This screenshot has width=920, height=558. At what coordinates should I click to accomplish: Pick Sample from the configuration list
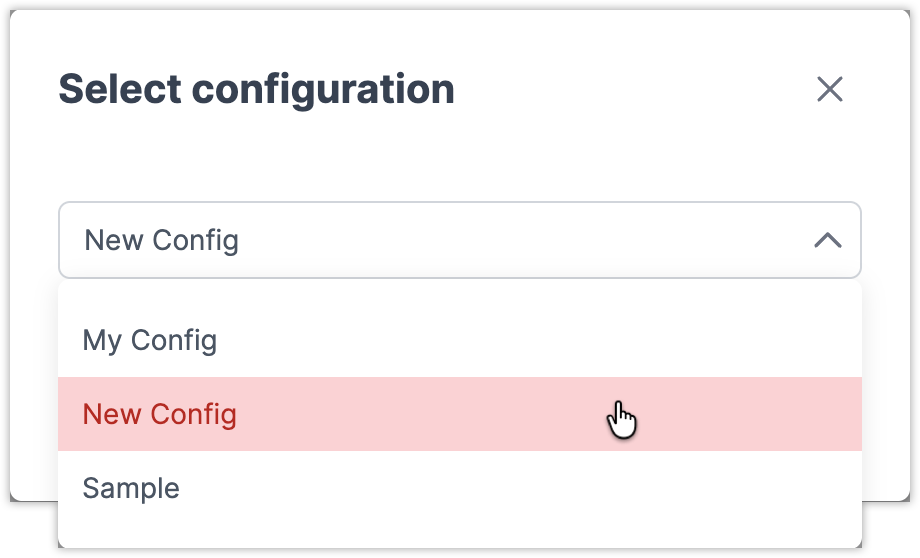(131, 488)
